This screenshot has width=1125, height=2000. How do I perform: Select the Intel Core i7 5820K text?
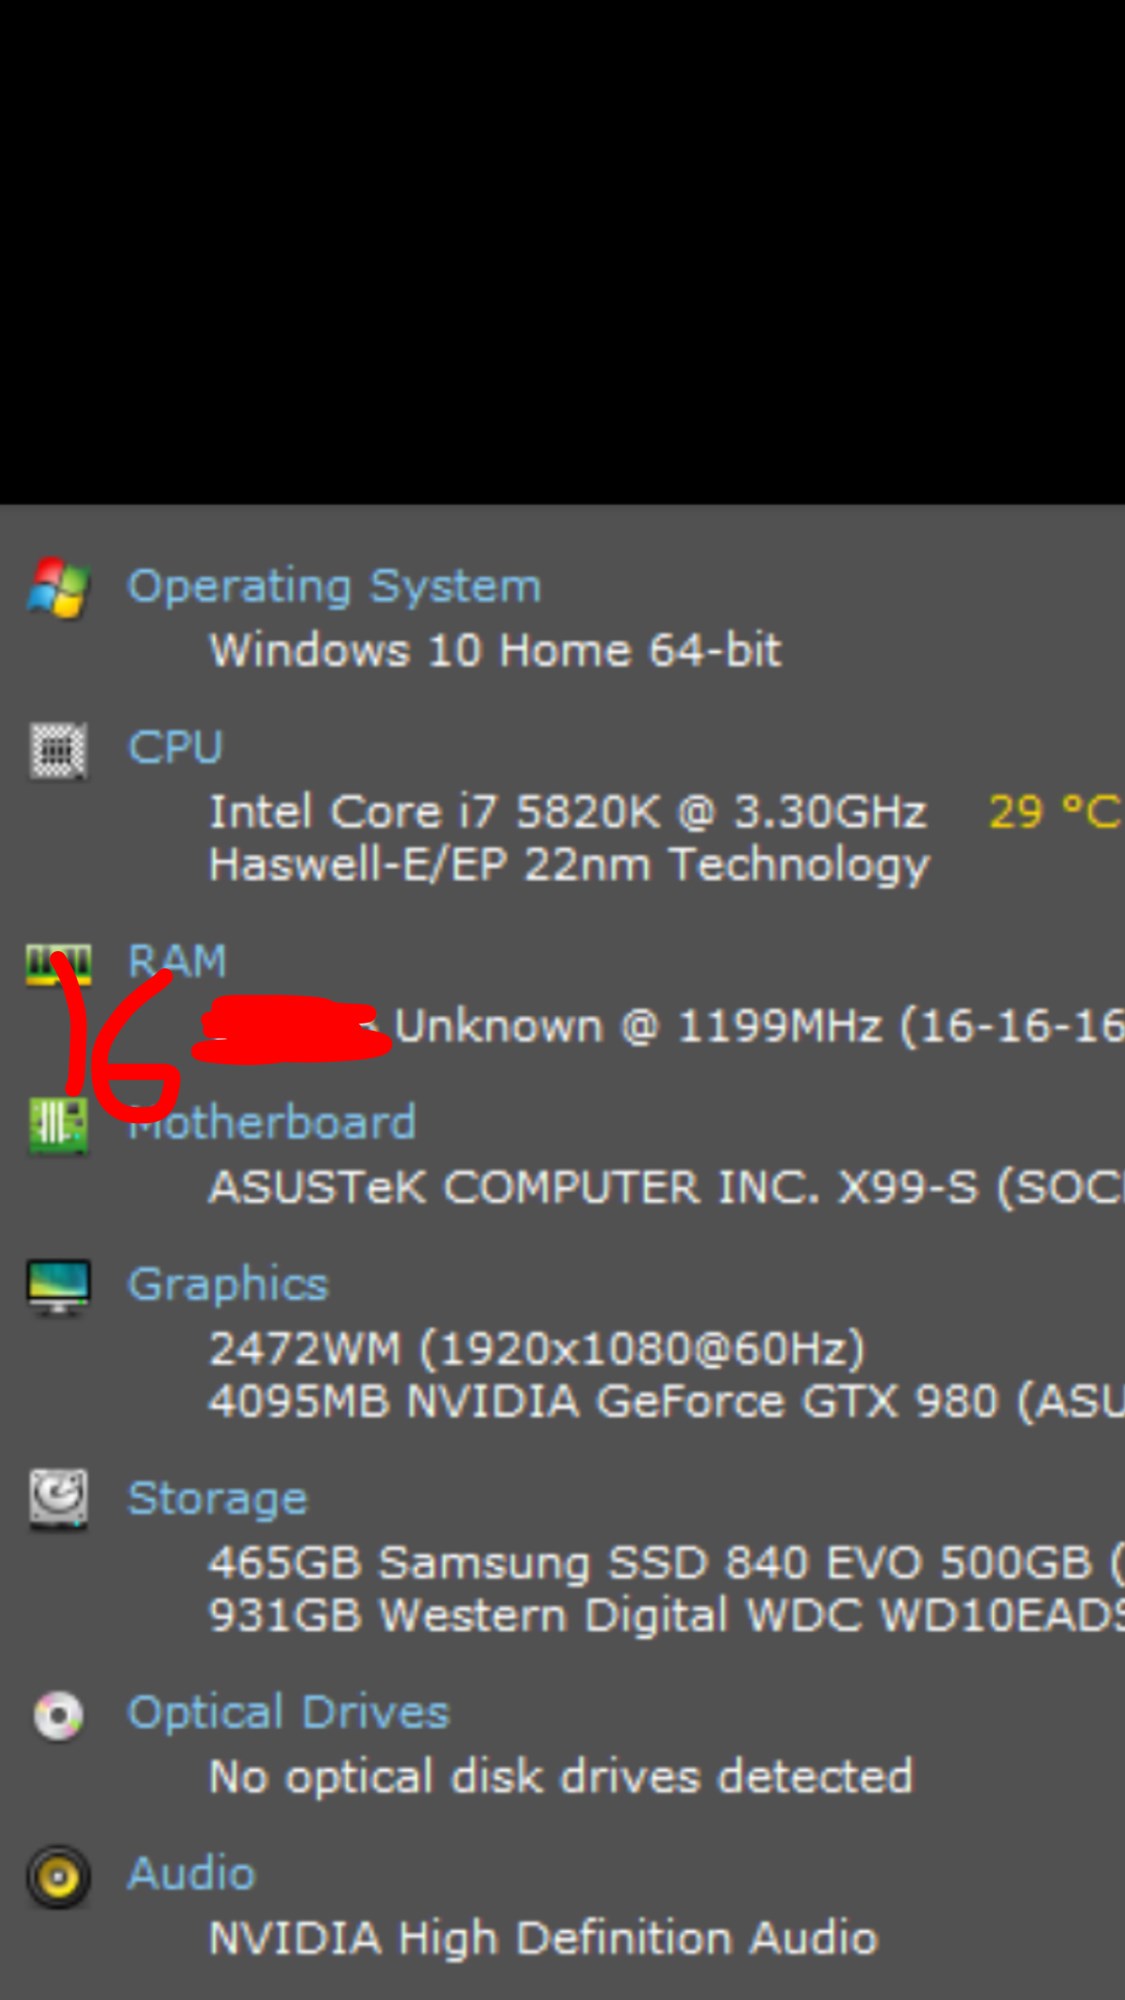click(x=434, y=811)
